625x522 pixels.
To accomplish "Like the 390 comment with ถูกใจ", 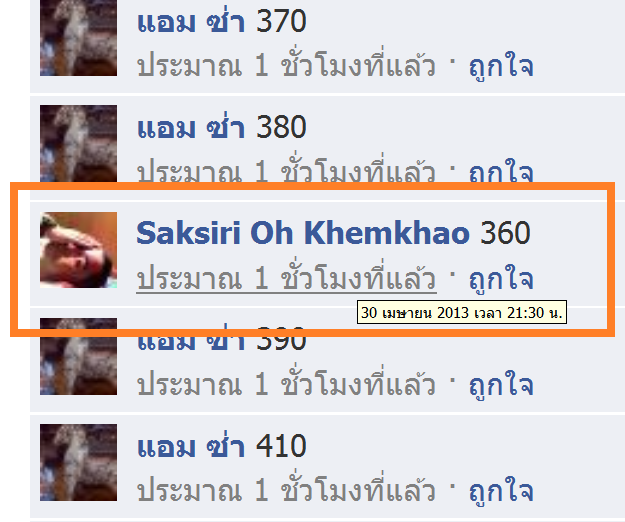I will (x=501, y=385).
